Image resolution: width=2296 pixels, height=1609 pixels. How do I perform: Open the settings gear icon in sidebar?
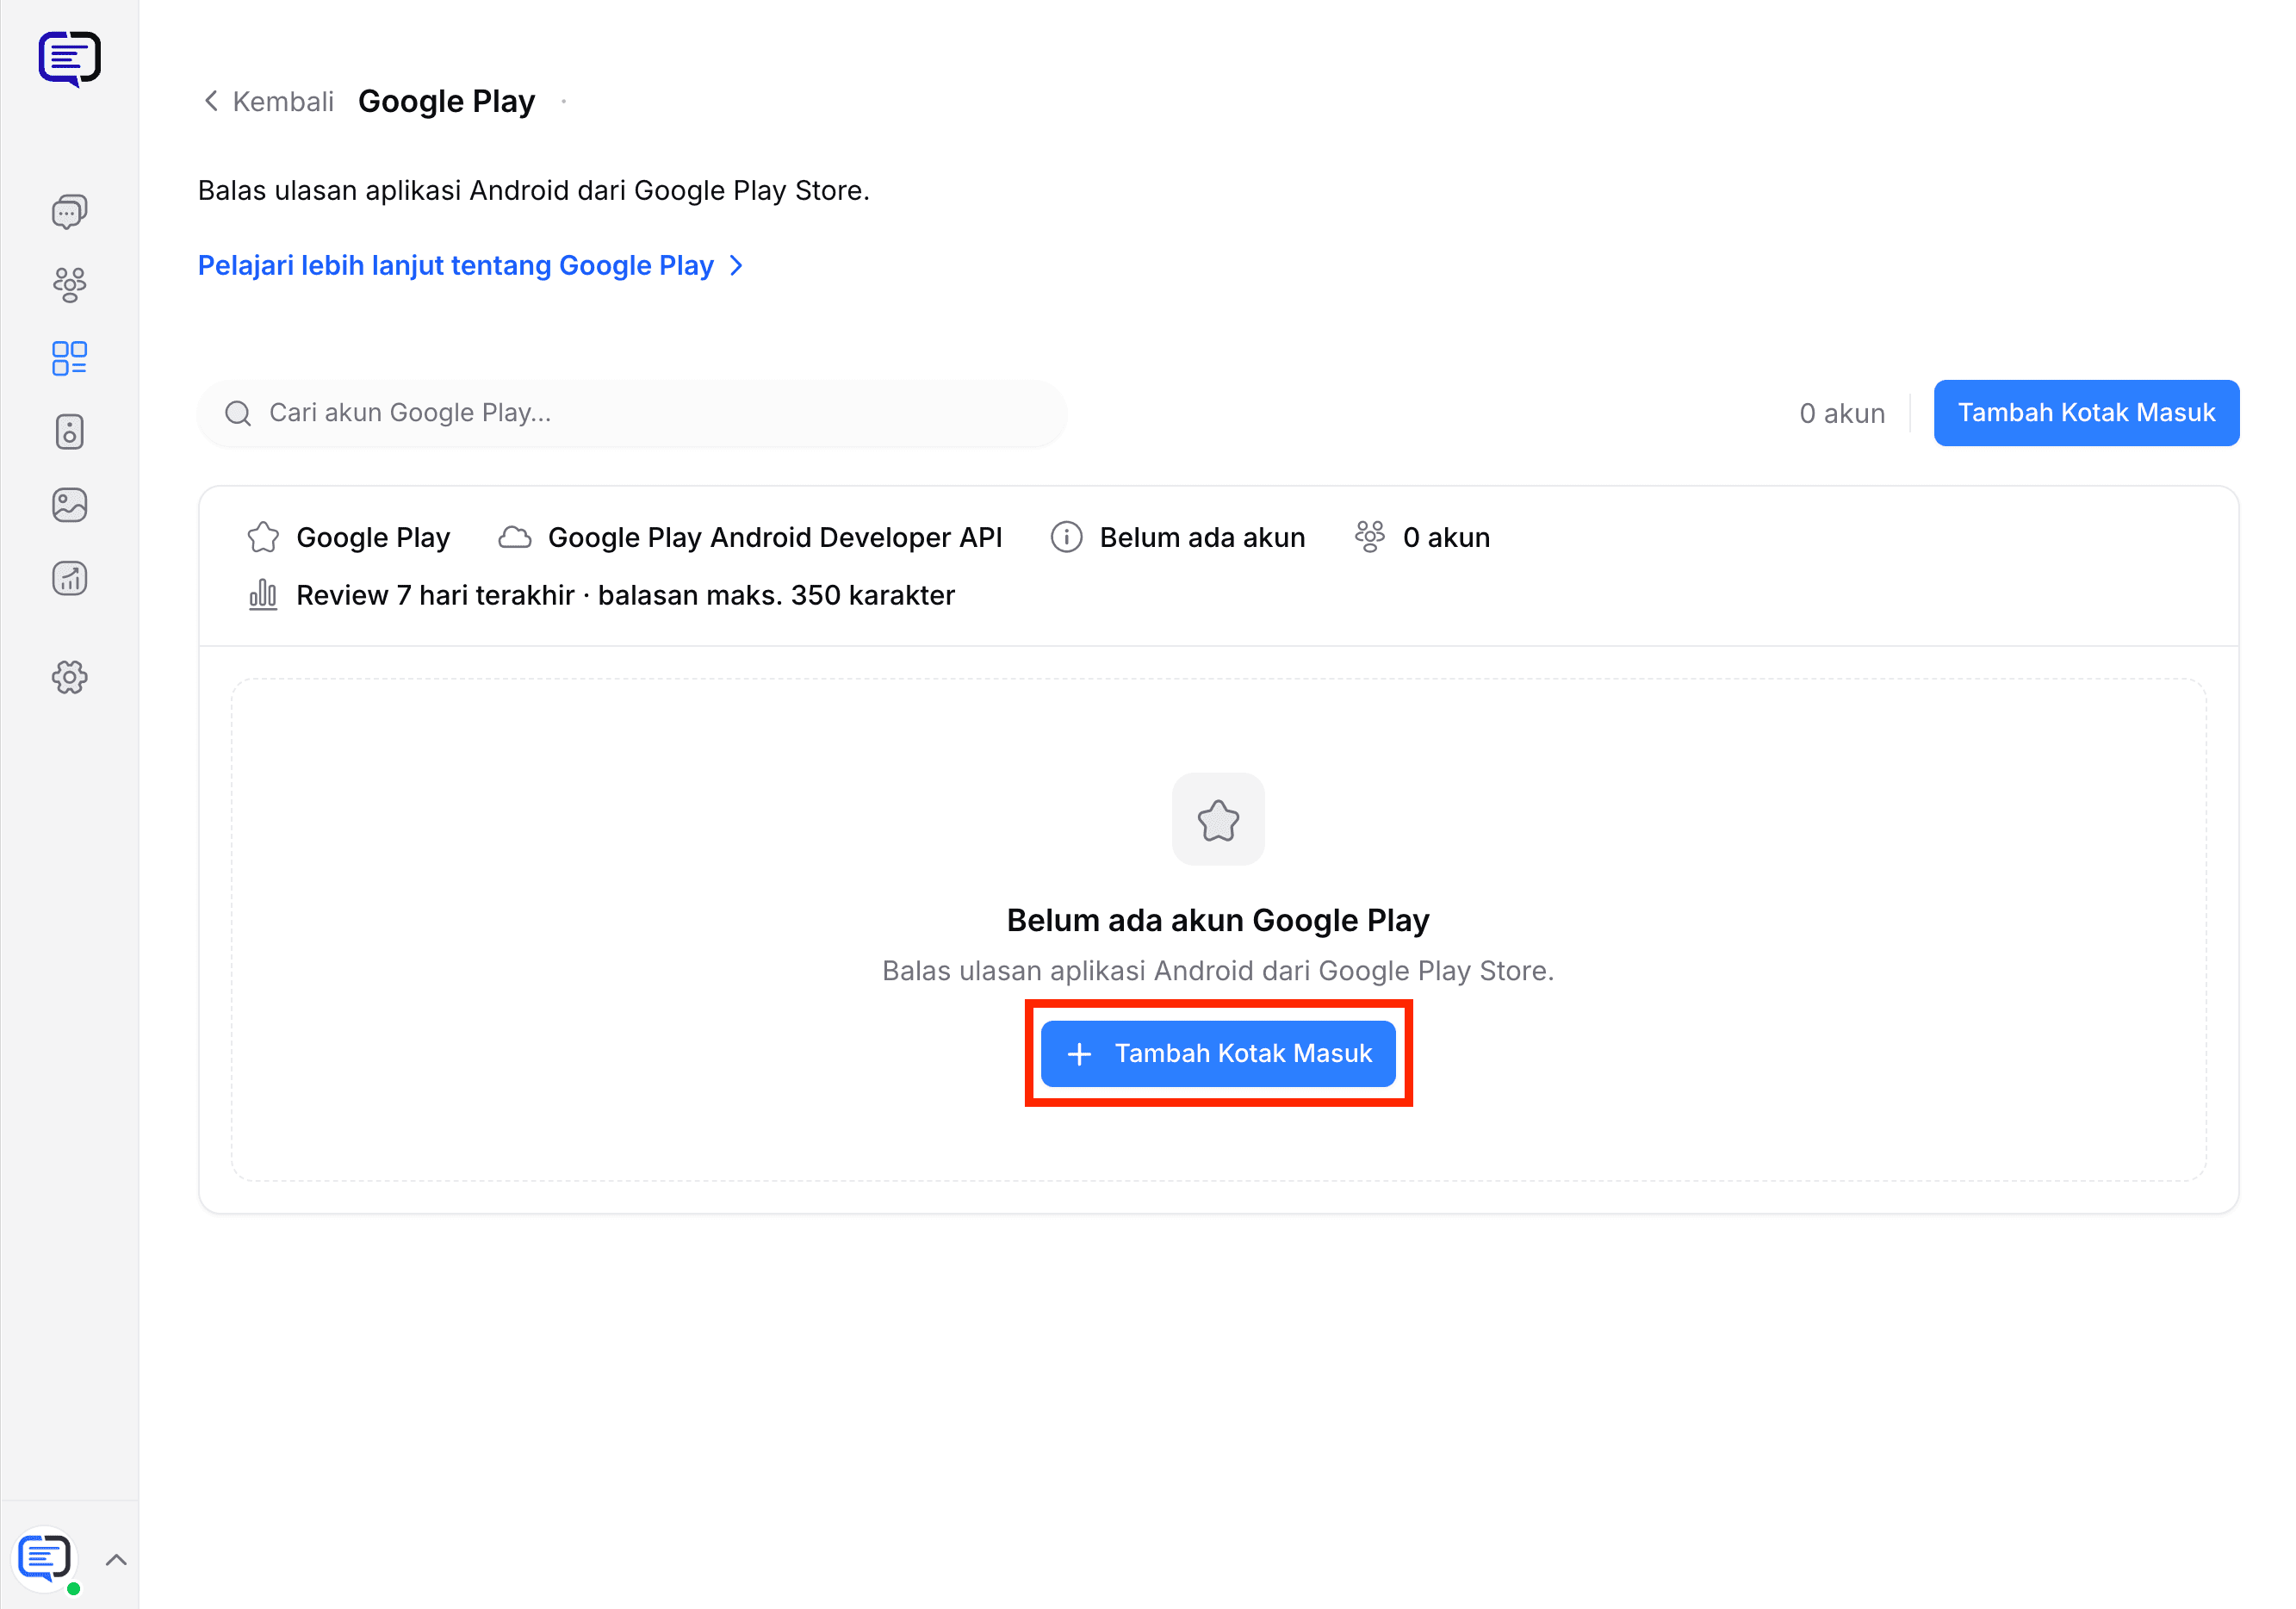point(69,677)
